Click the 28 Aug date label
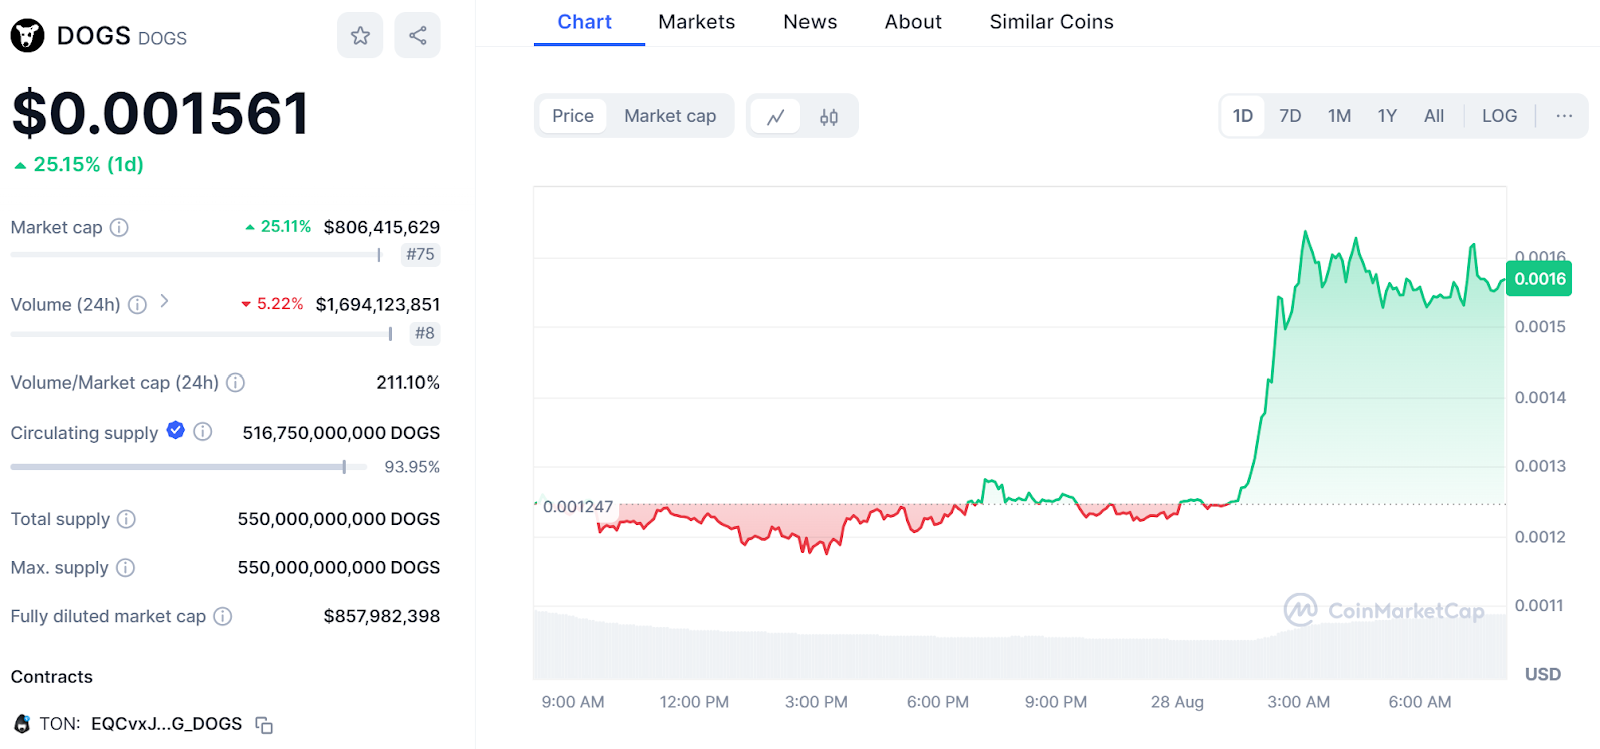 click(1177, 702)
